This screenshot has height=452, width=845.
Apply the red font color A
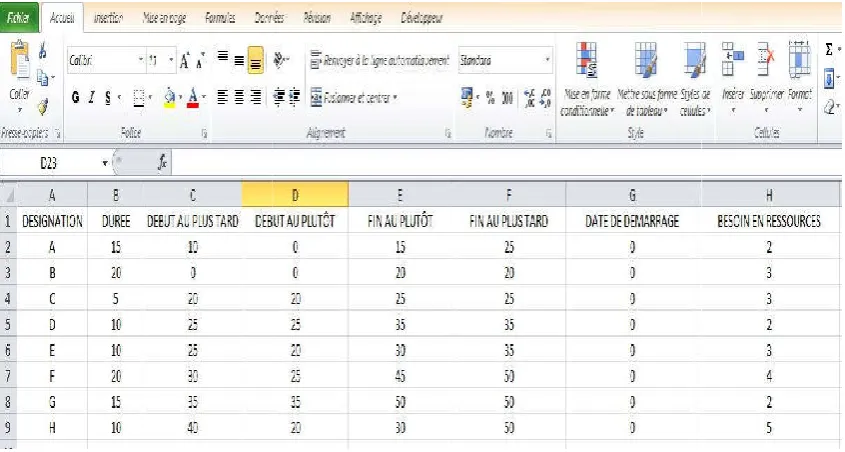coord(193,98)
